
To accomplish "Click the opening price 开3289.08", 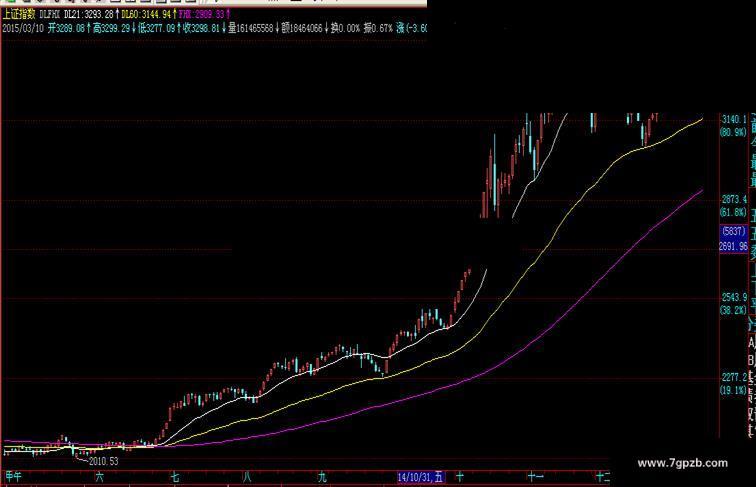I will pos(69,28).
